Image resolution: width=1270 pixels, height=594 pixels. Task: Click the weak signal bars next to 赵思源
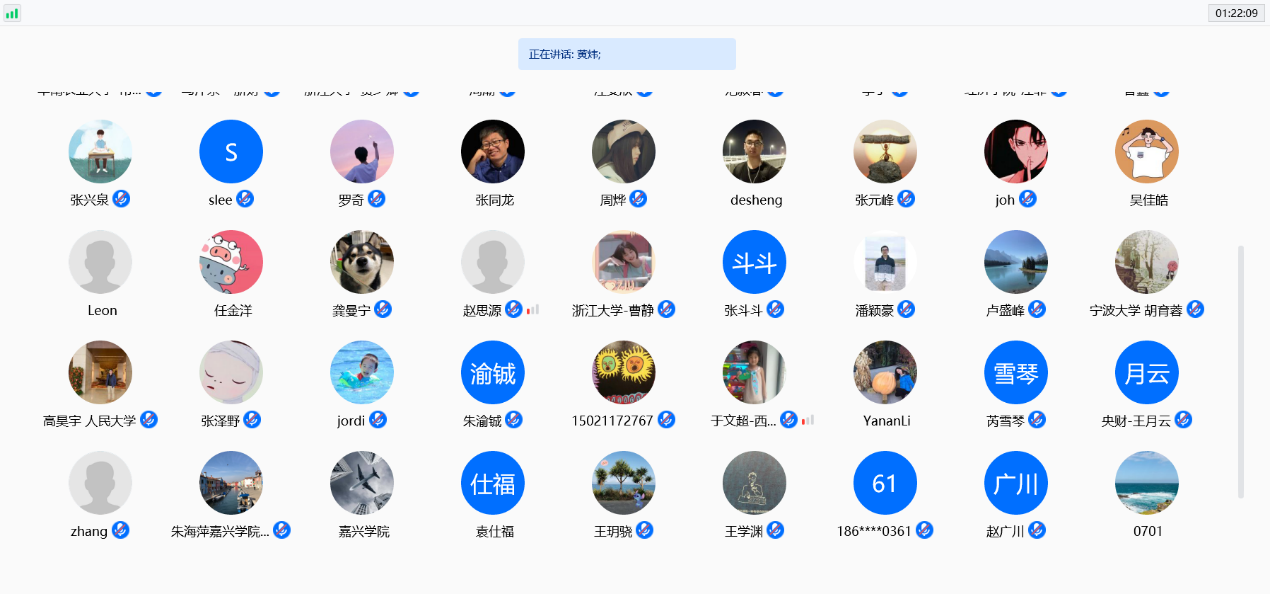tap(533, 310)
